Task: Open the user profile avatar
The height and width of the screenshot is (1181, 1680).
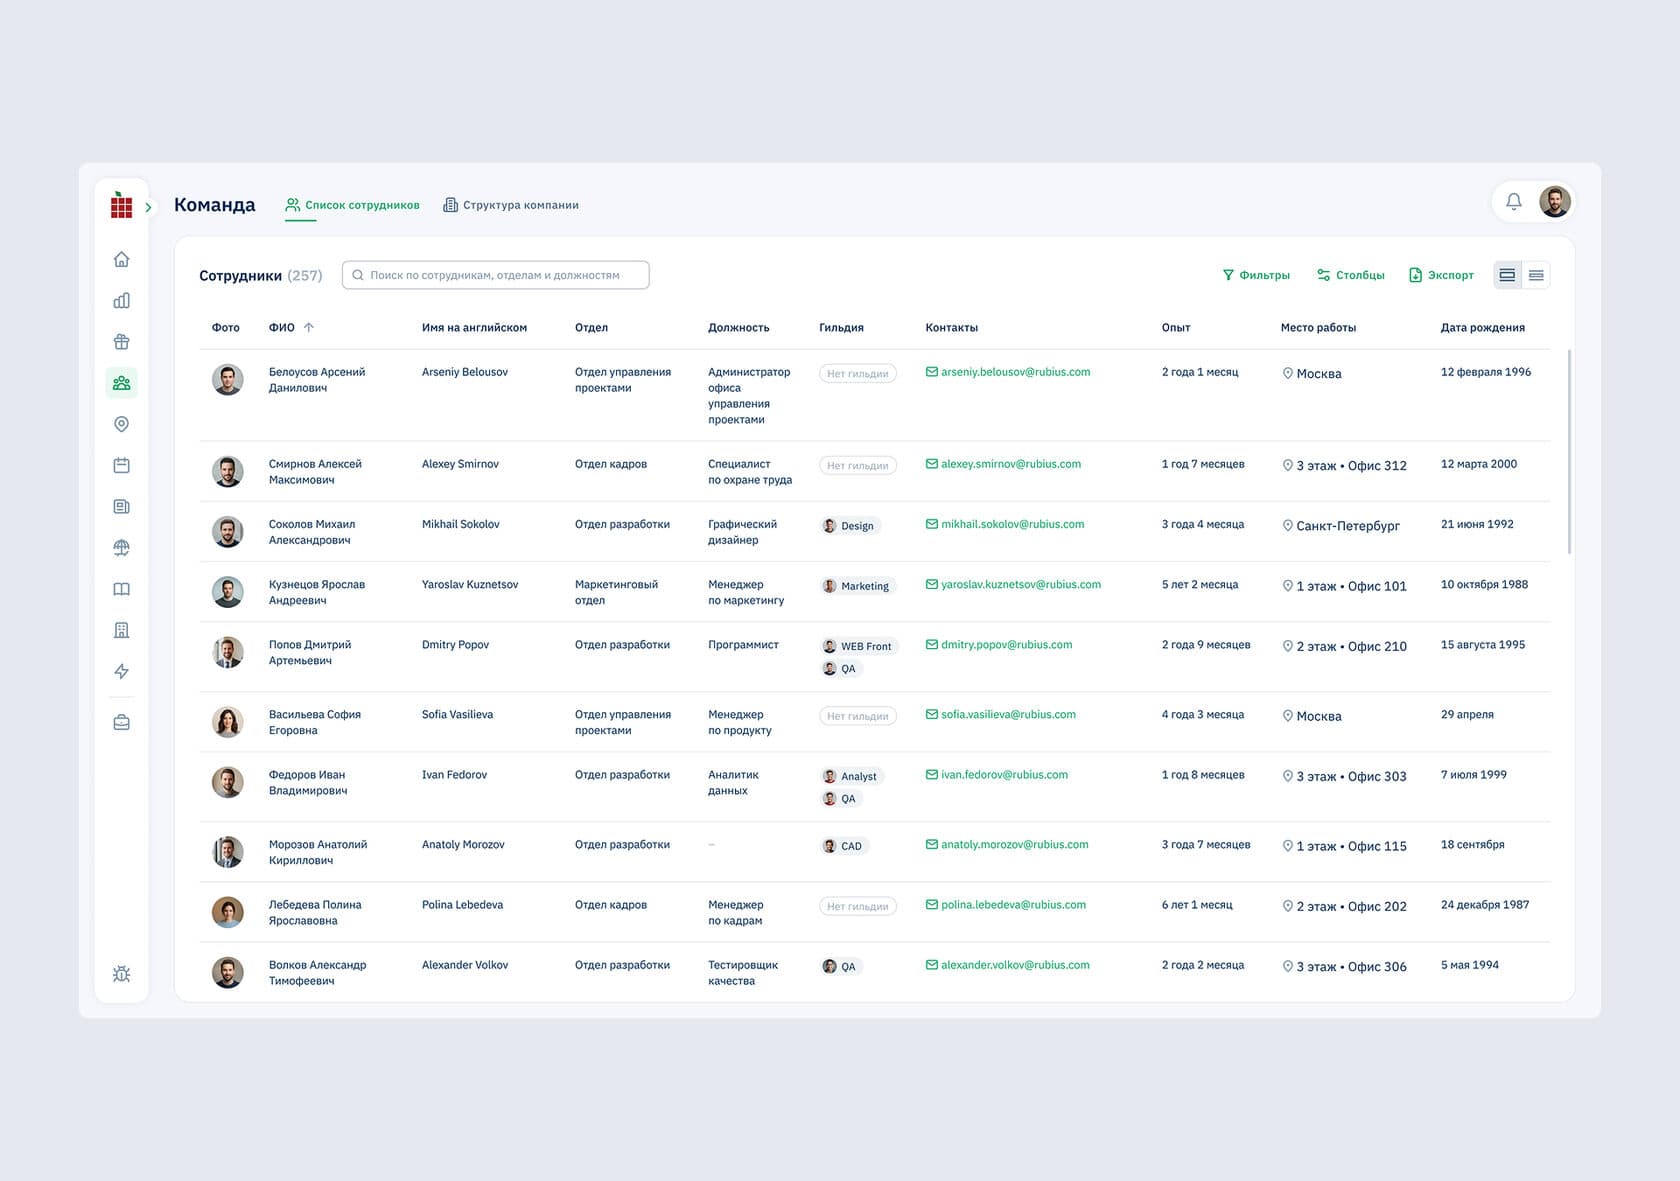Action: 1554,202
